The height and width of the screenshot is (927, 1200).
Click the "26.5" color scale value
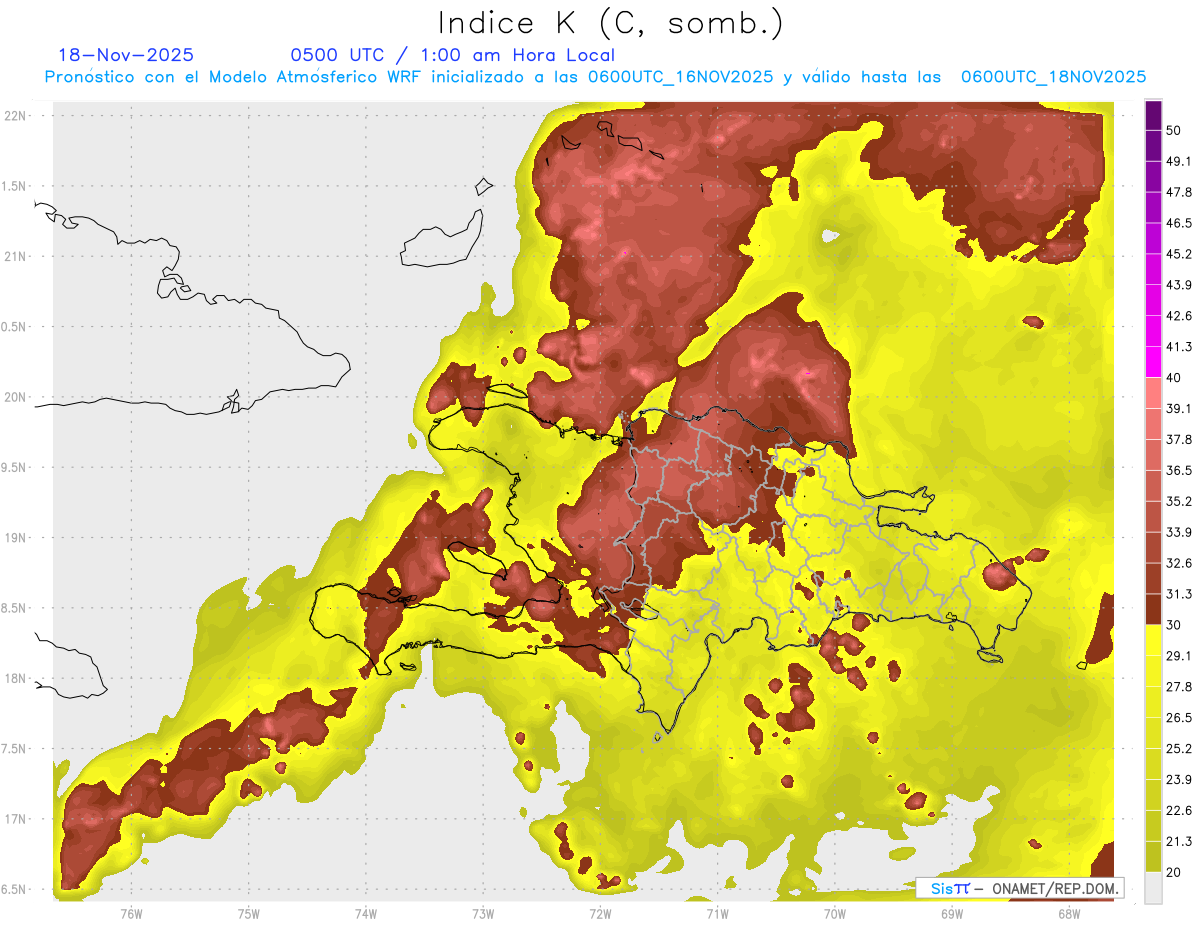click(x=1179, y=718)
